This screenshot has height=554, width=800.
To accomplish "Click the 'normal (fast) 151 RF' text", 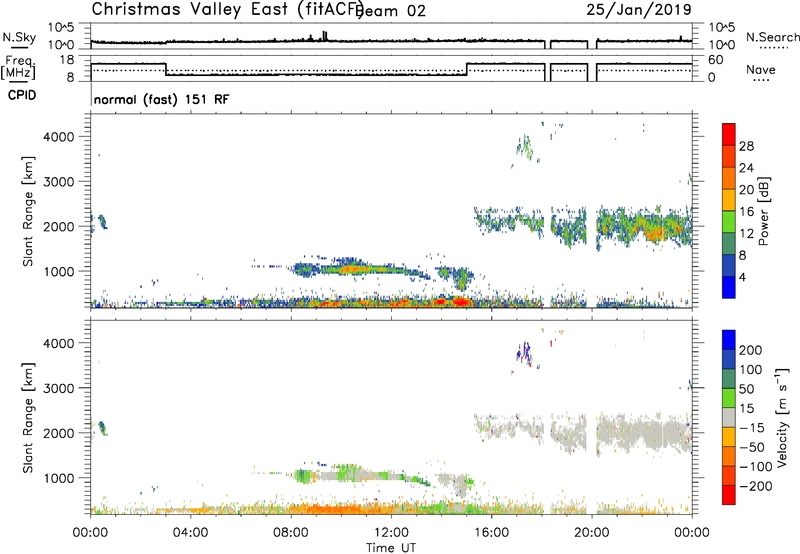I will click(x=162, y=99).
